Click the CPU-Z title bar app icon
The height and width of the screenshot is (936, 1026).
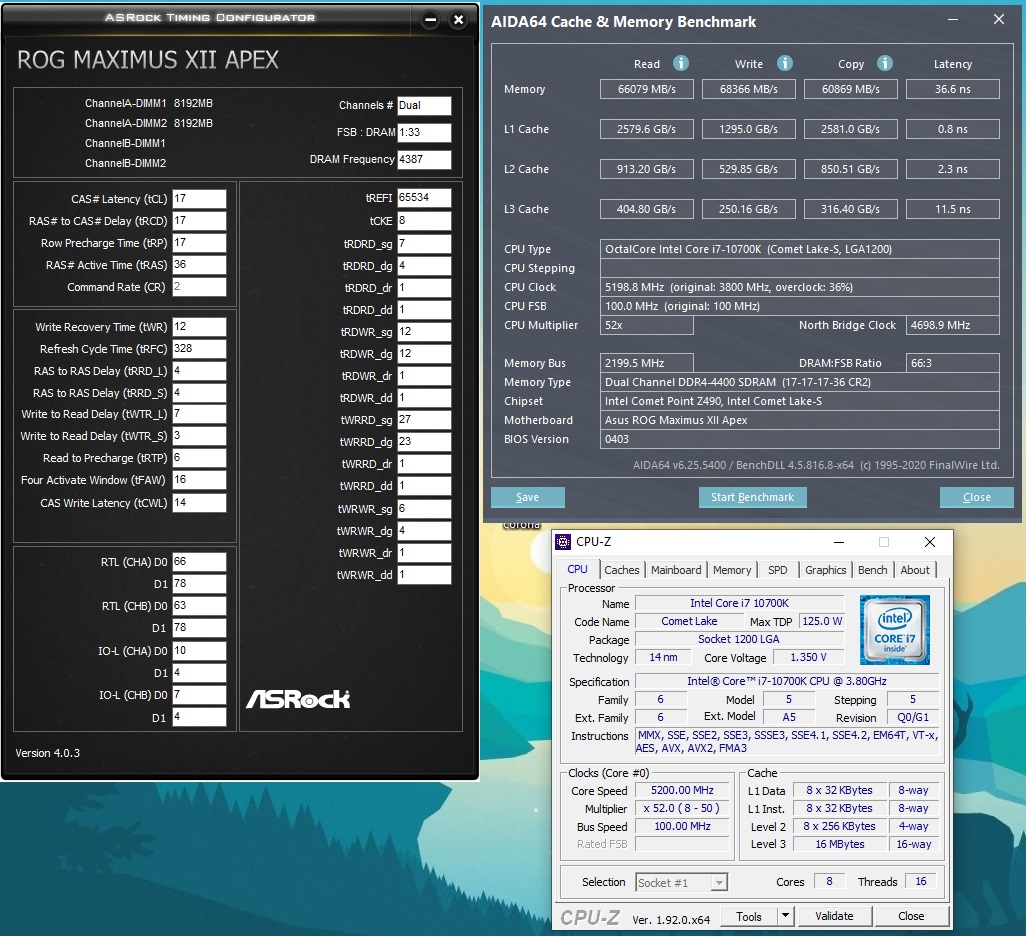[x=564, y=542]
